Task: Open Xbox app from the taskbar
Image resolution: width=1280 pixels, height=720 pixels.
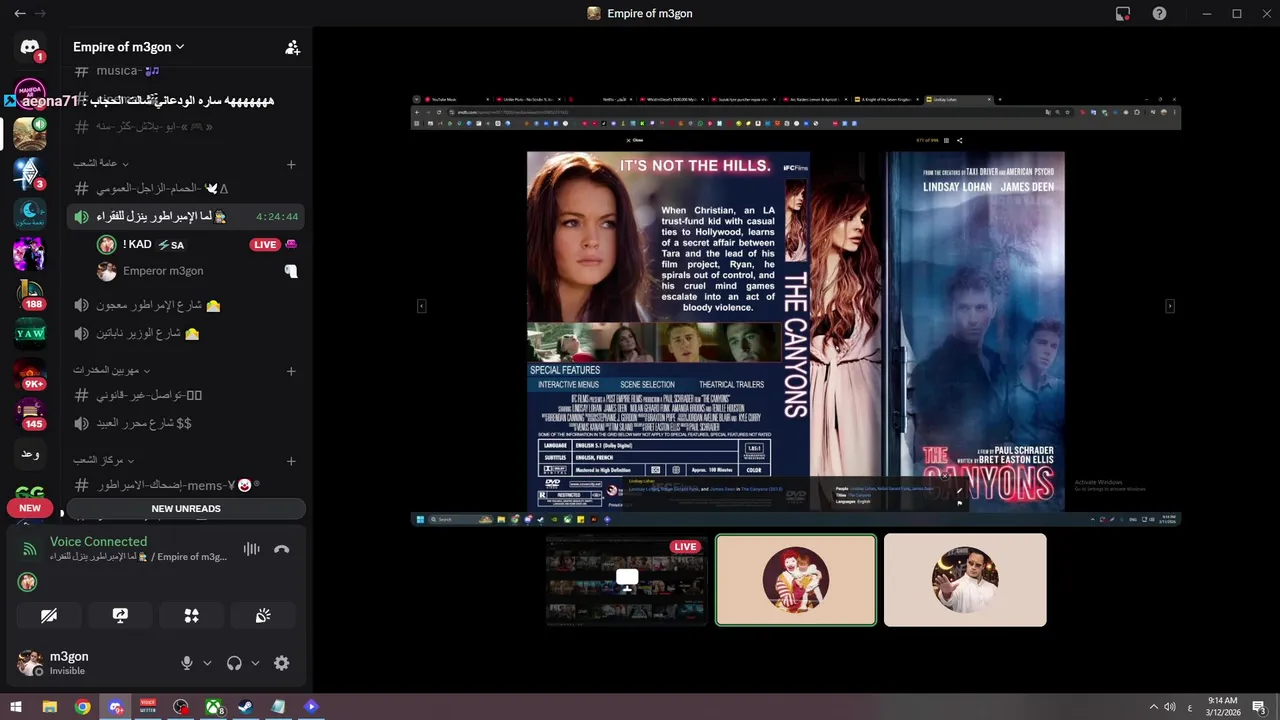Action: tap(214, 707)
